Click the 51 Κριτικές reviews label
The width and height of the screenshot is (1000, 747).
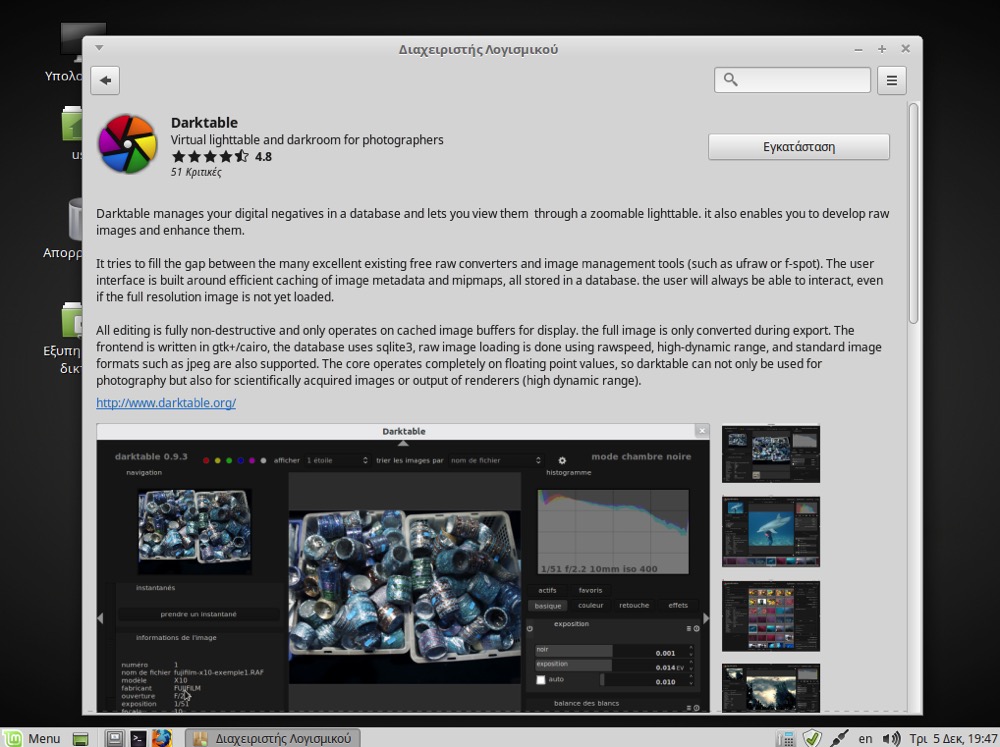click(196, 172)
